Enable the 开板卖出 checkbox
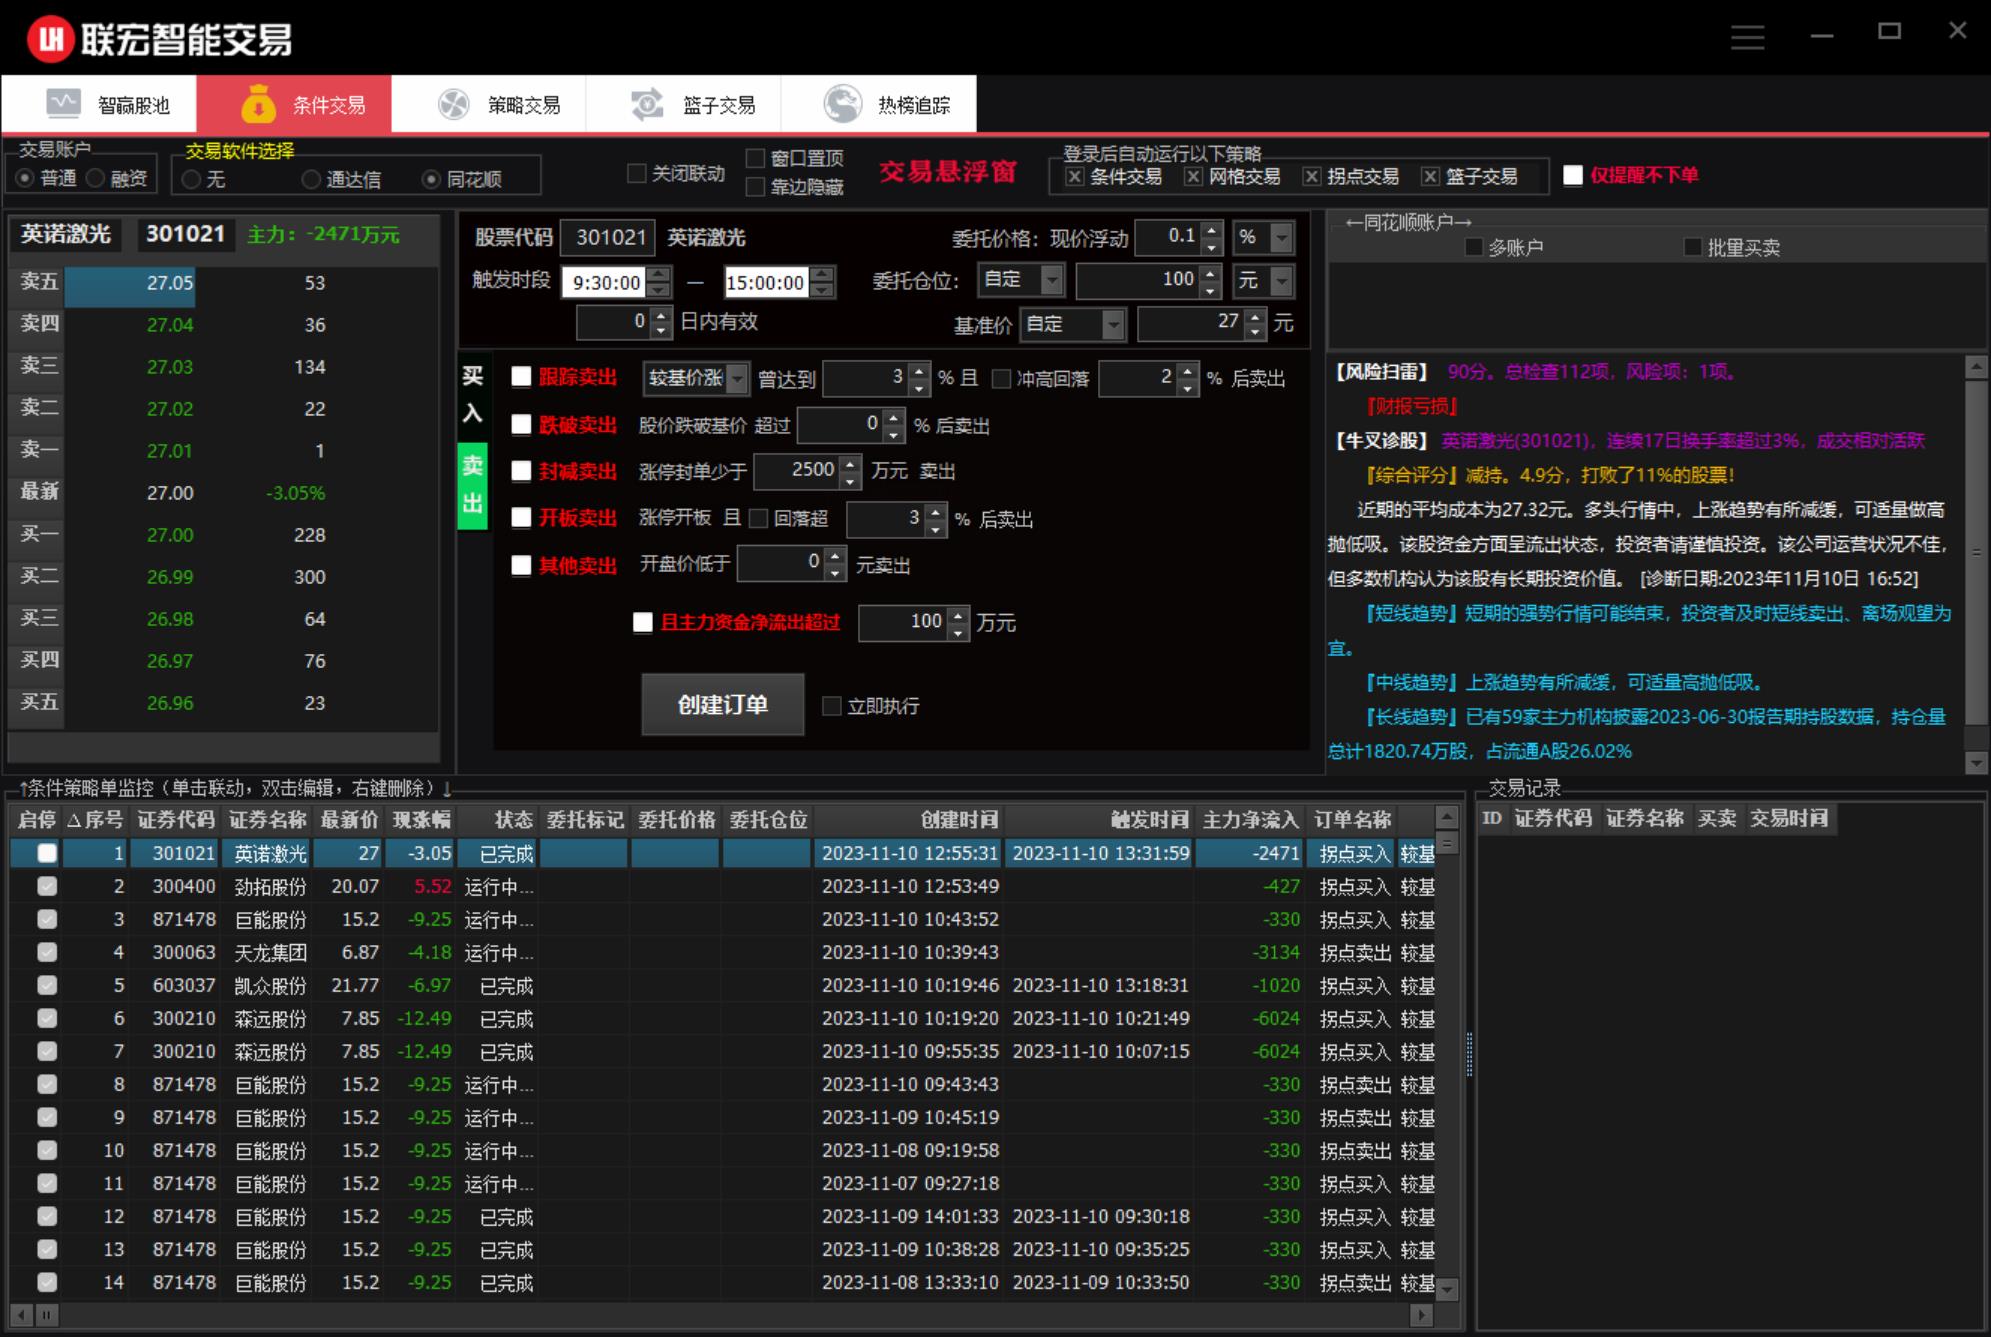1991x1337 pixels. [521, 518]
